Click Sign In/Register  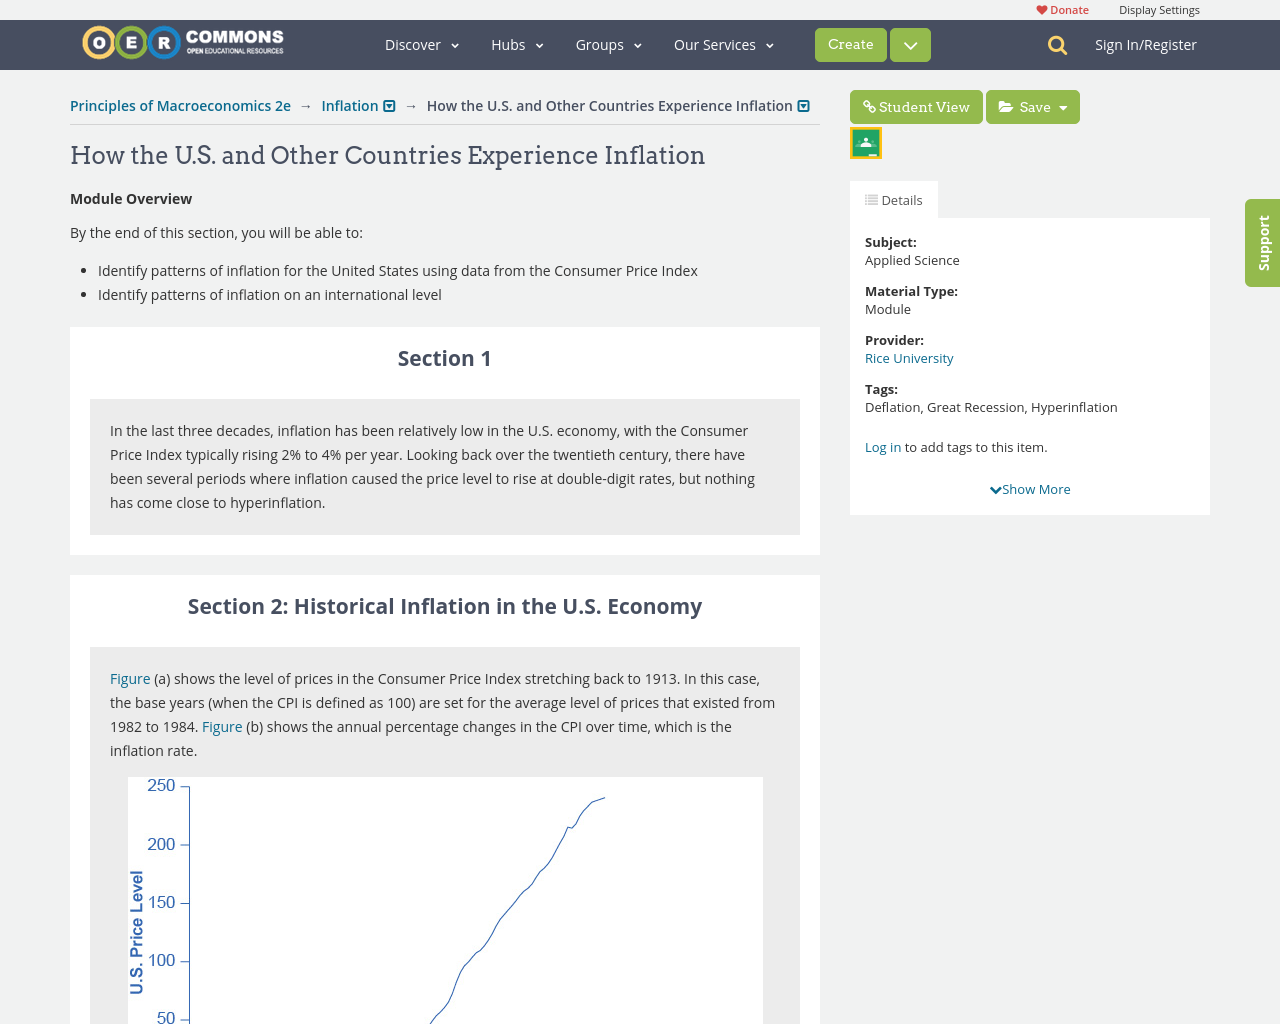click(1146, 45)
